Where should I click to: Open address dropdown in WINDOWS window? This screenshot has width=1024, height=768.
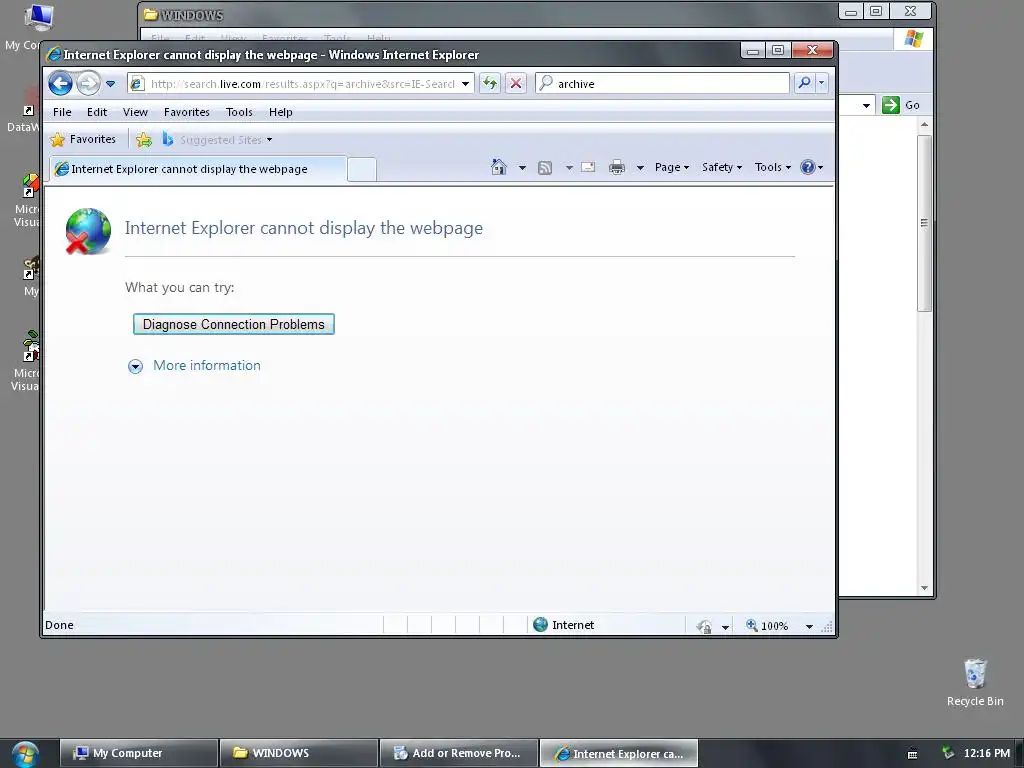[x=866, y=105]
